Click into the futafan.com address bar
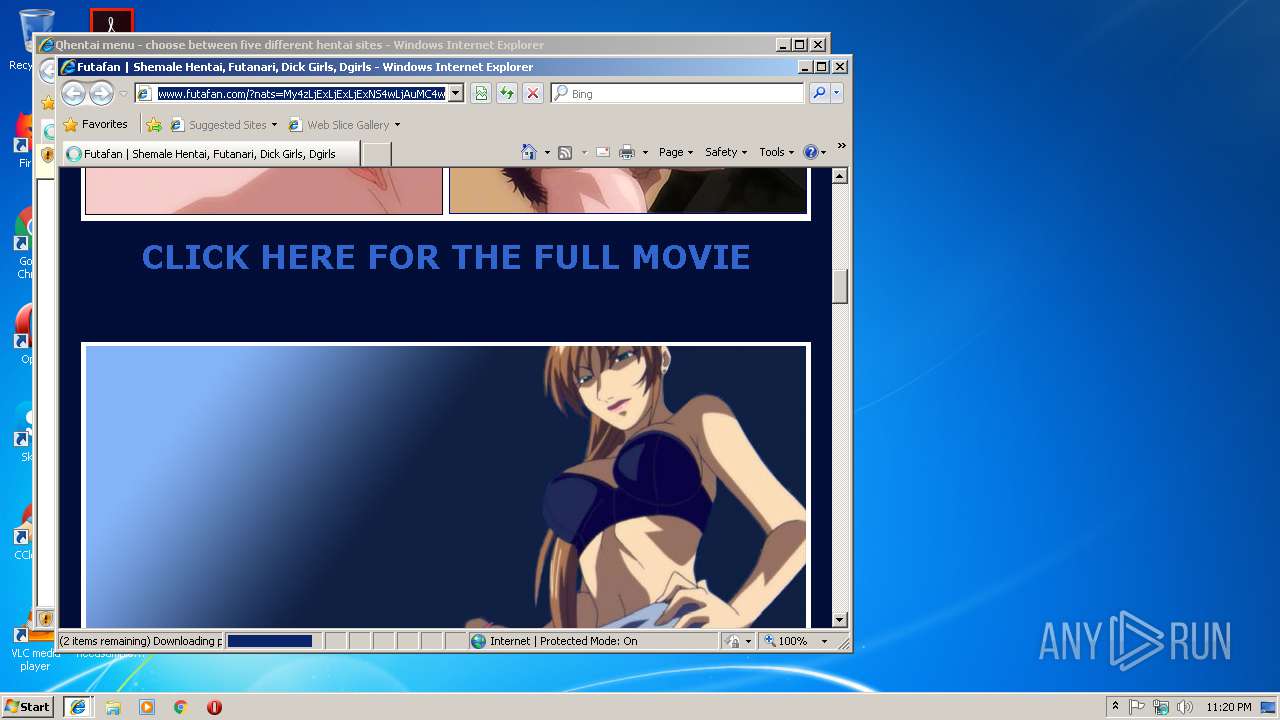The width and height of the screenshot is (1280, 720). point(301,93)
